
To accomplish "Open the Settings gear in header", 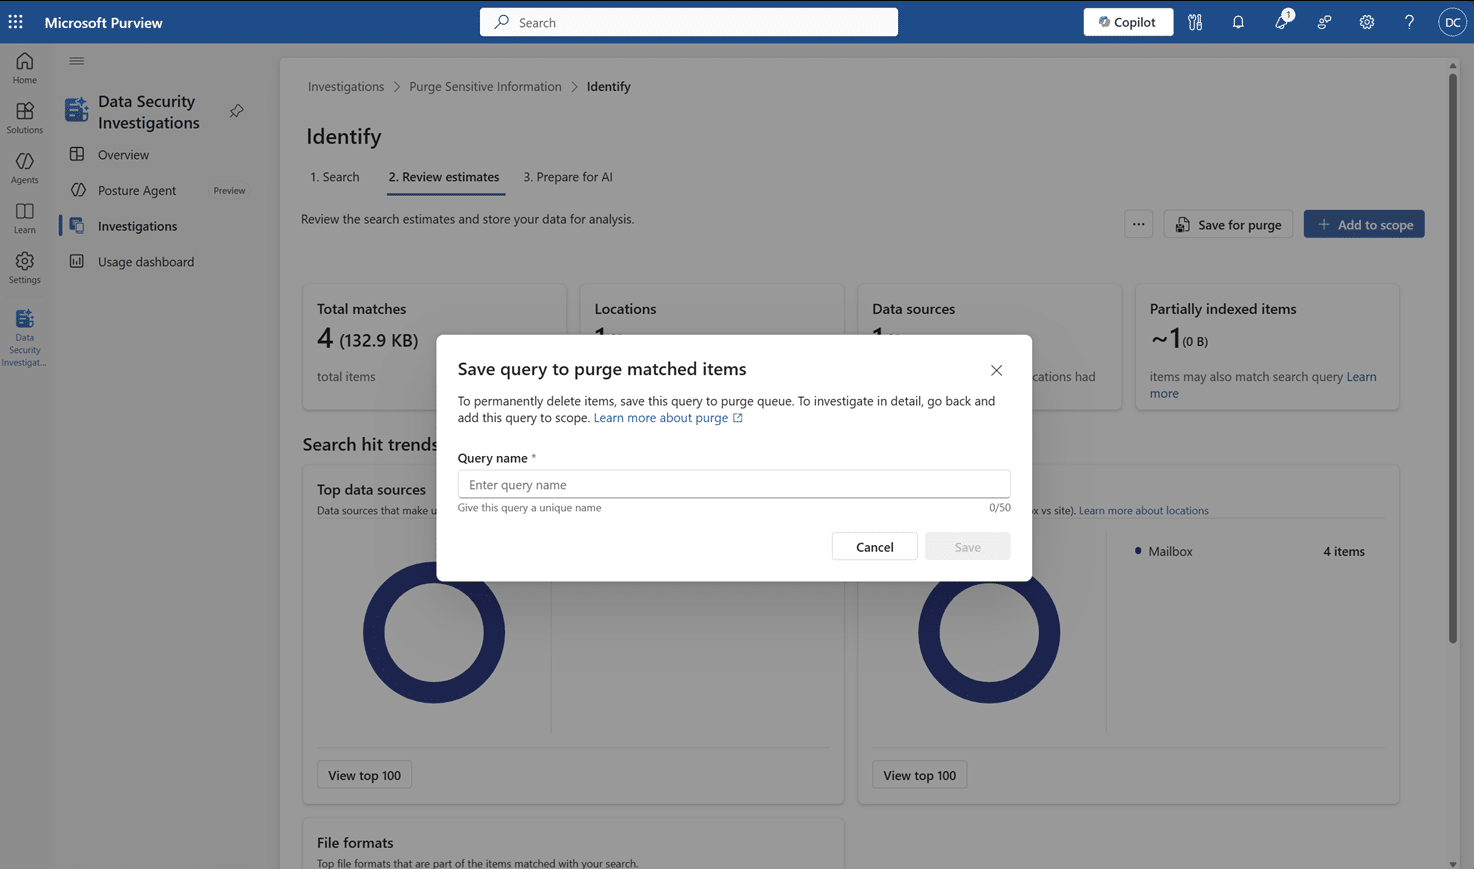I will 1366,22.
